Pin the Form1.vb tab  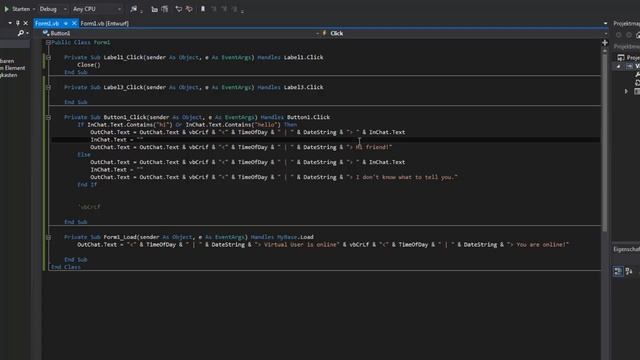(65, 24)
